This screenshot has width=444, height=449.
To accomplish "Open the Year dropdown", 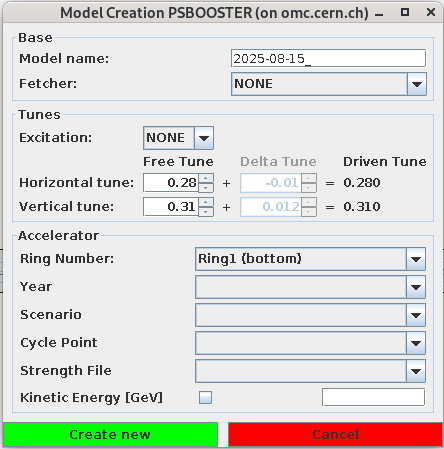I will 310,287.
